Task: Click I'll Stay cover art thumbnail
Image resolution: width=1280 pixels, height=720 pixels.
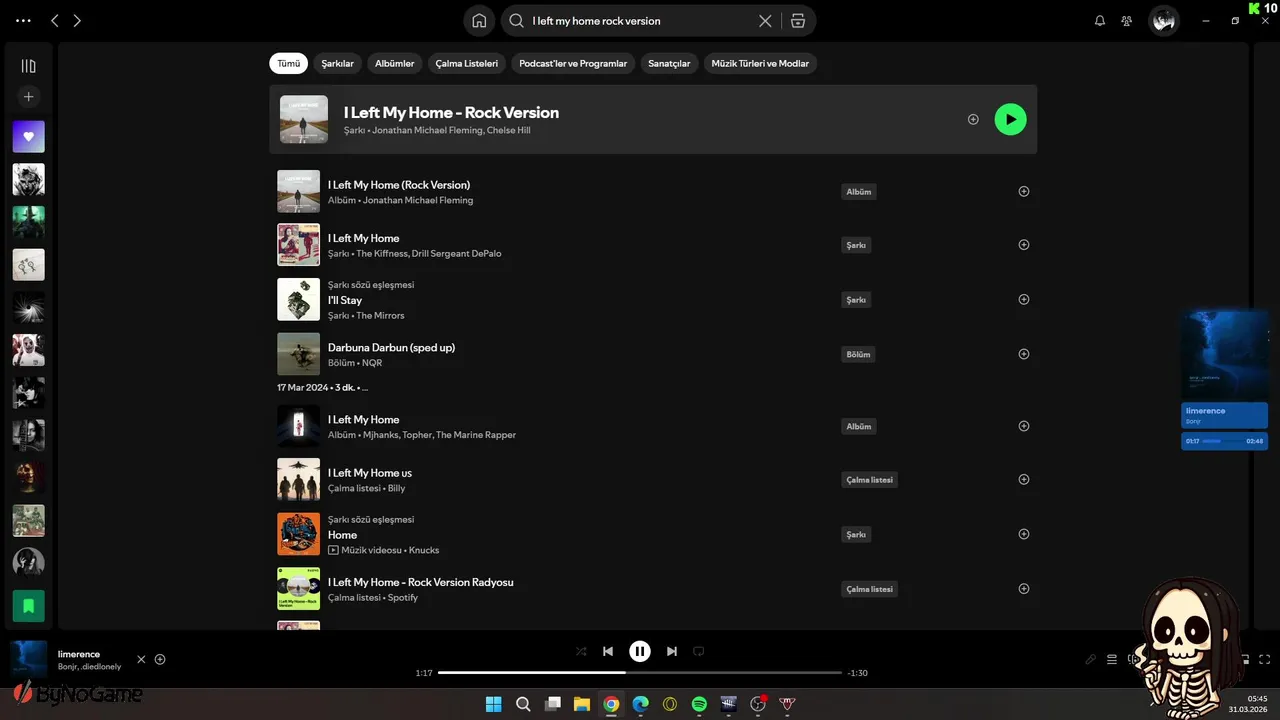Action: (298, 299)
